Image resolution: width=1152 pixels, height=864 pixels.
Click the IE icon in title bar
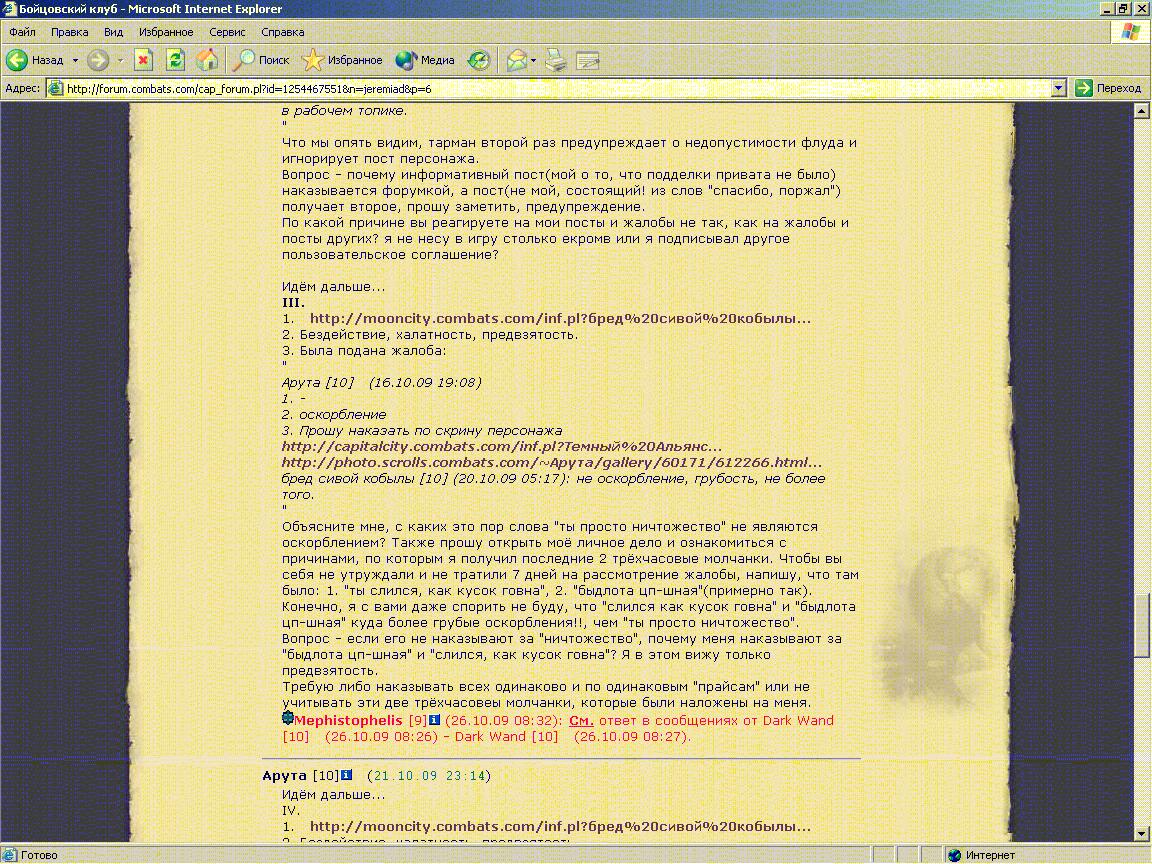pyautogui.click(x=10, y=9)
